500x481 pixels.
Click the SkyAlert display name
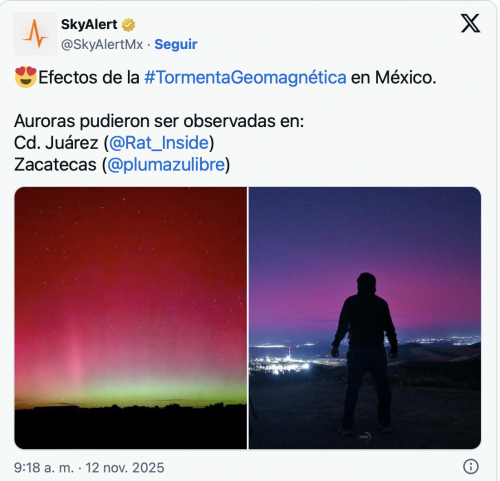pyautogui.click(x=89, y=25)
